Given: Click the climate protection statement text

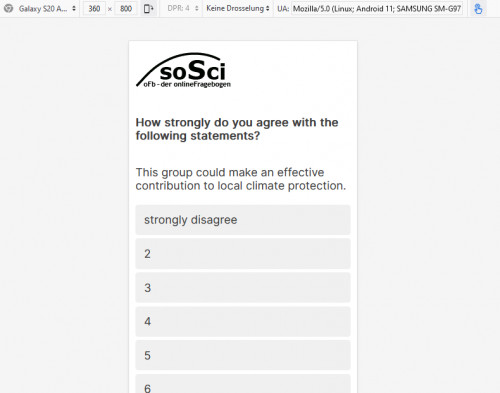Looking at the screenshot, I should 241,179.
